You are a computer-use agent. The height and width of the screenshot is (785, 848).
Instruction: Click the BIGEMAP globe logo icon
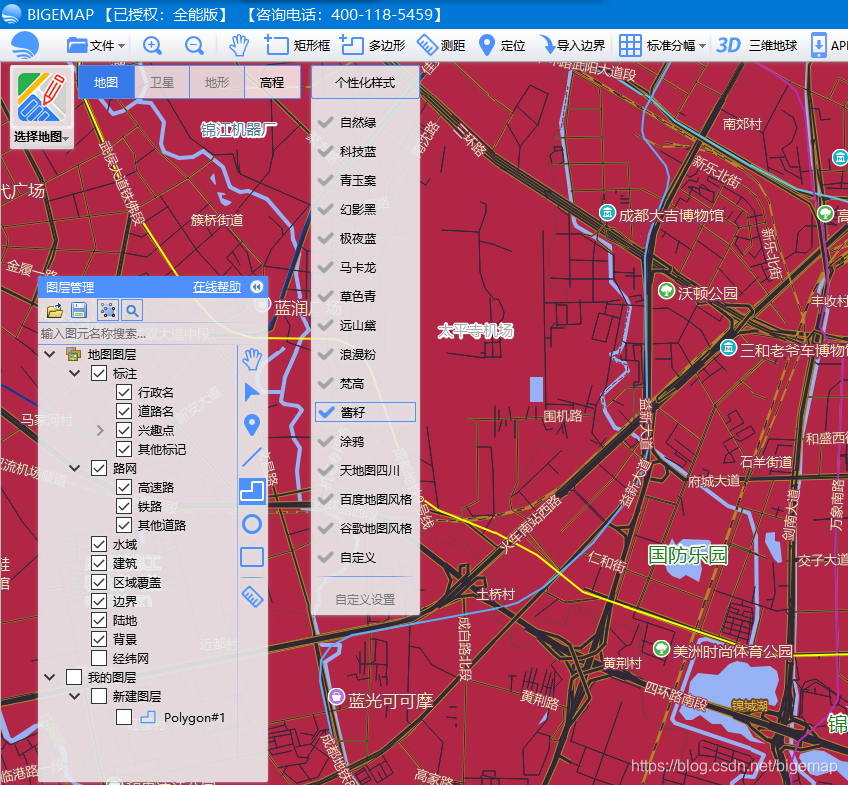pos(24,45)
